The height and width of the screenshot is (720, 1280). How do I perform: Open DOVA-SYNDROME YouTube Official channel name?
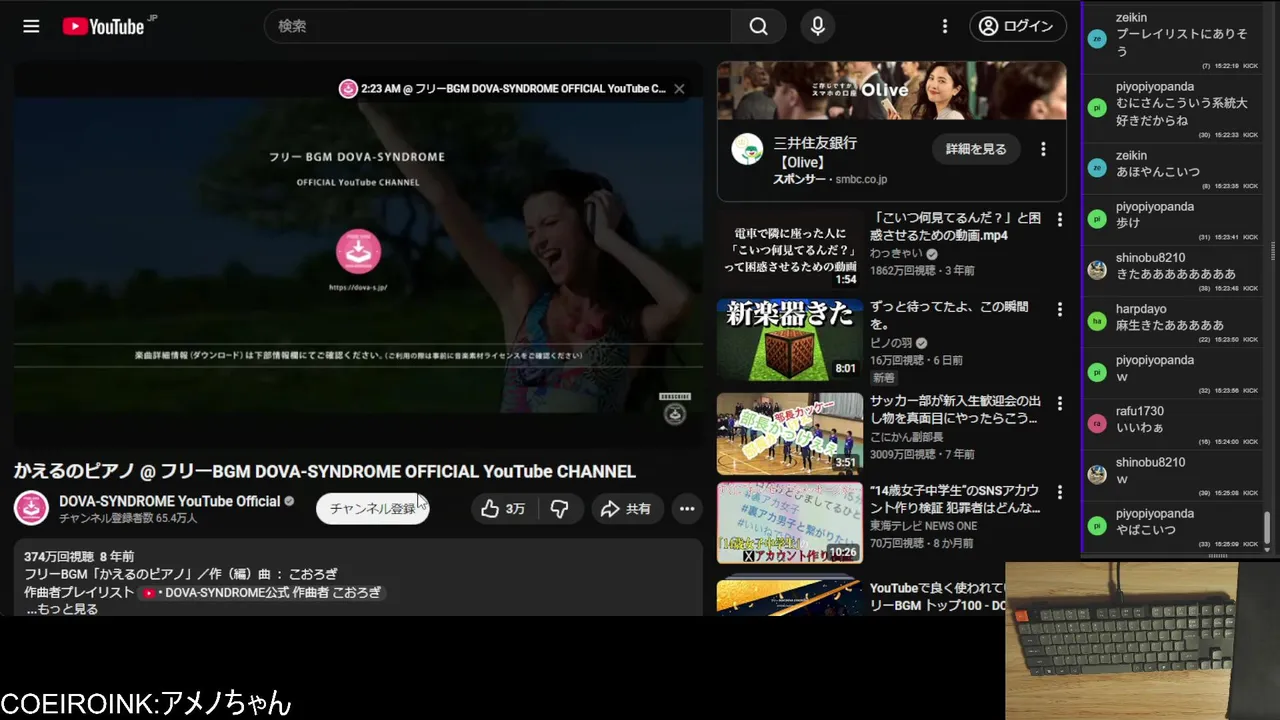click(169, 501)
